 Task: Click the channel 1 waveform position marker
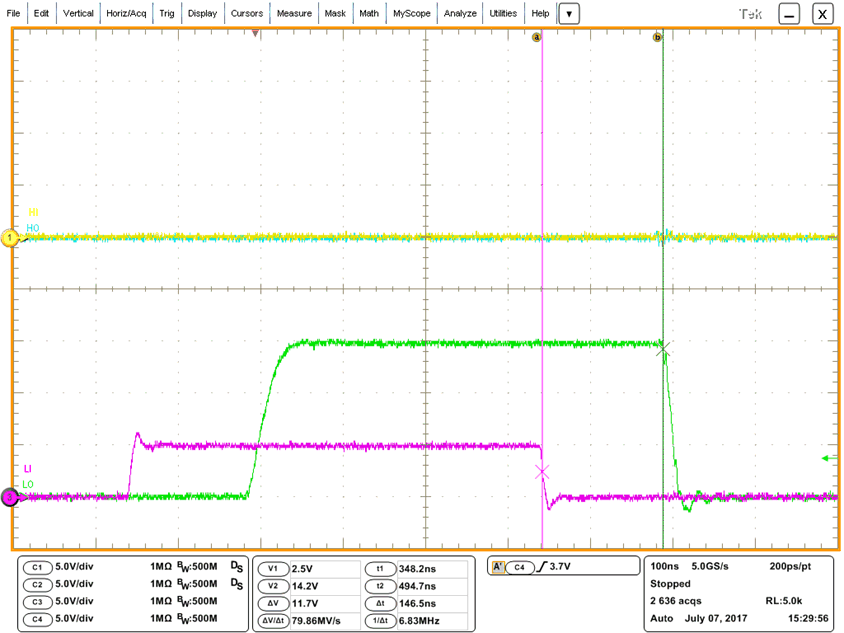tap(10, 240)
